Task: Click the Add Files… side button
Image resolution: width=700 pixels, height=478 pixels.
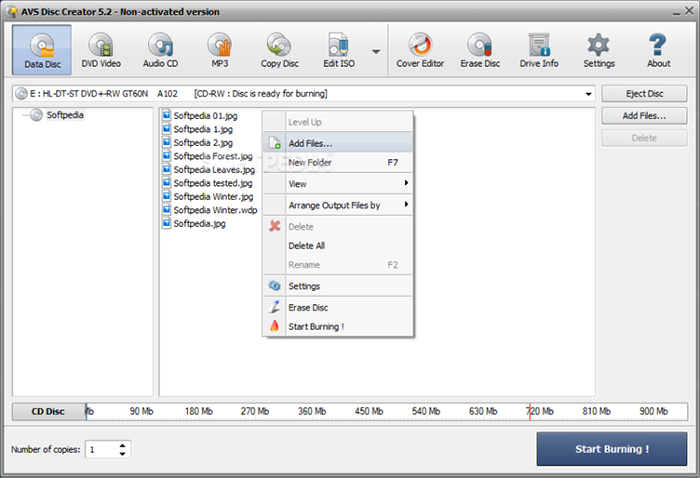Action: (644, 116)
